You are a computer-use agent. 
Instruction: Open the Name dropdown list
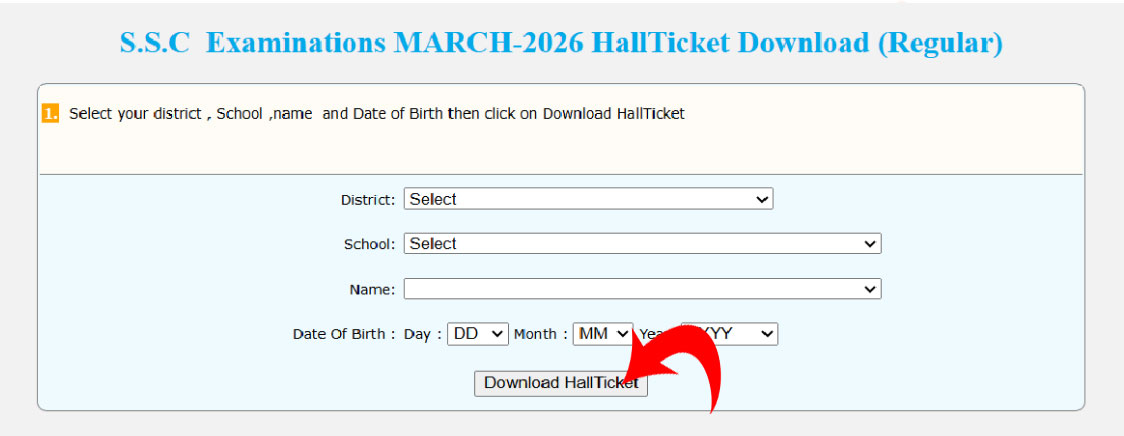(x=642, y=289)
